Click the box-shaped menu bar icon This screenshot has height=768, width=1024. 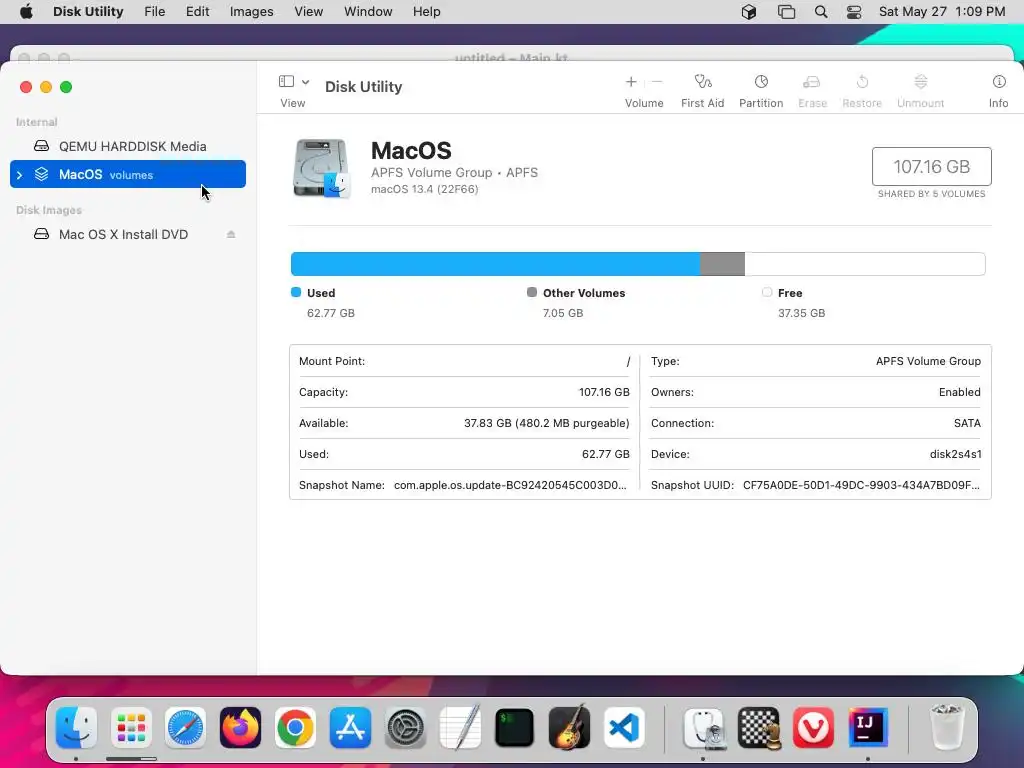[x=749, y=12]
